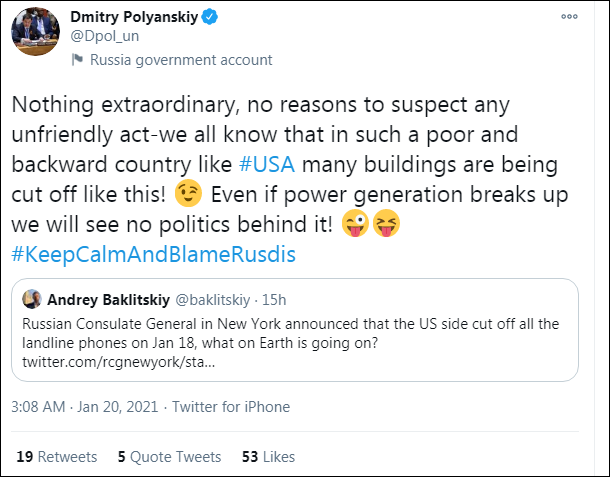Screen dimensions: 610x477
Task: Open the Russia government account label
Action: click(181, 60)
